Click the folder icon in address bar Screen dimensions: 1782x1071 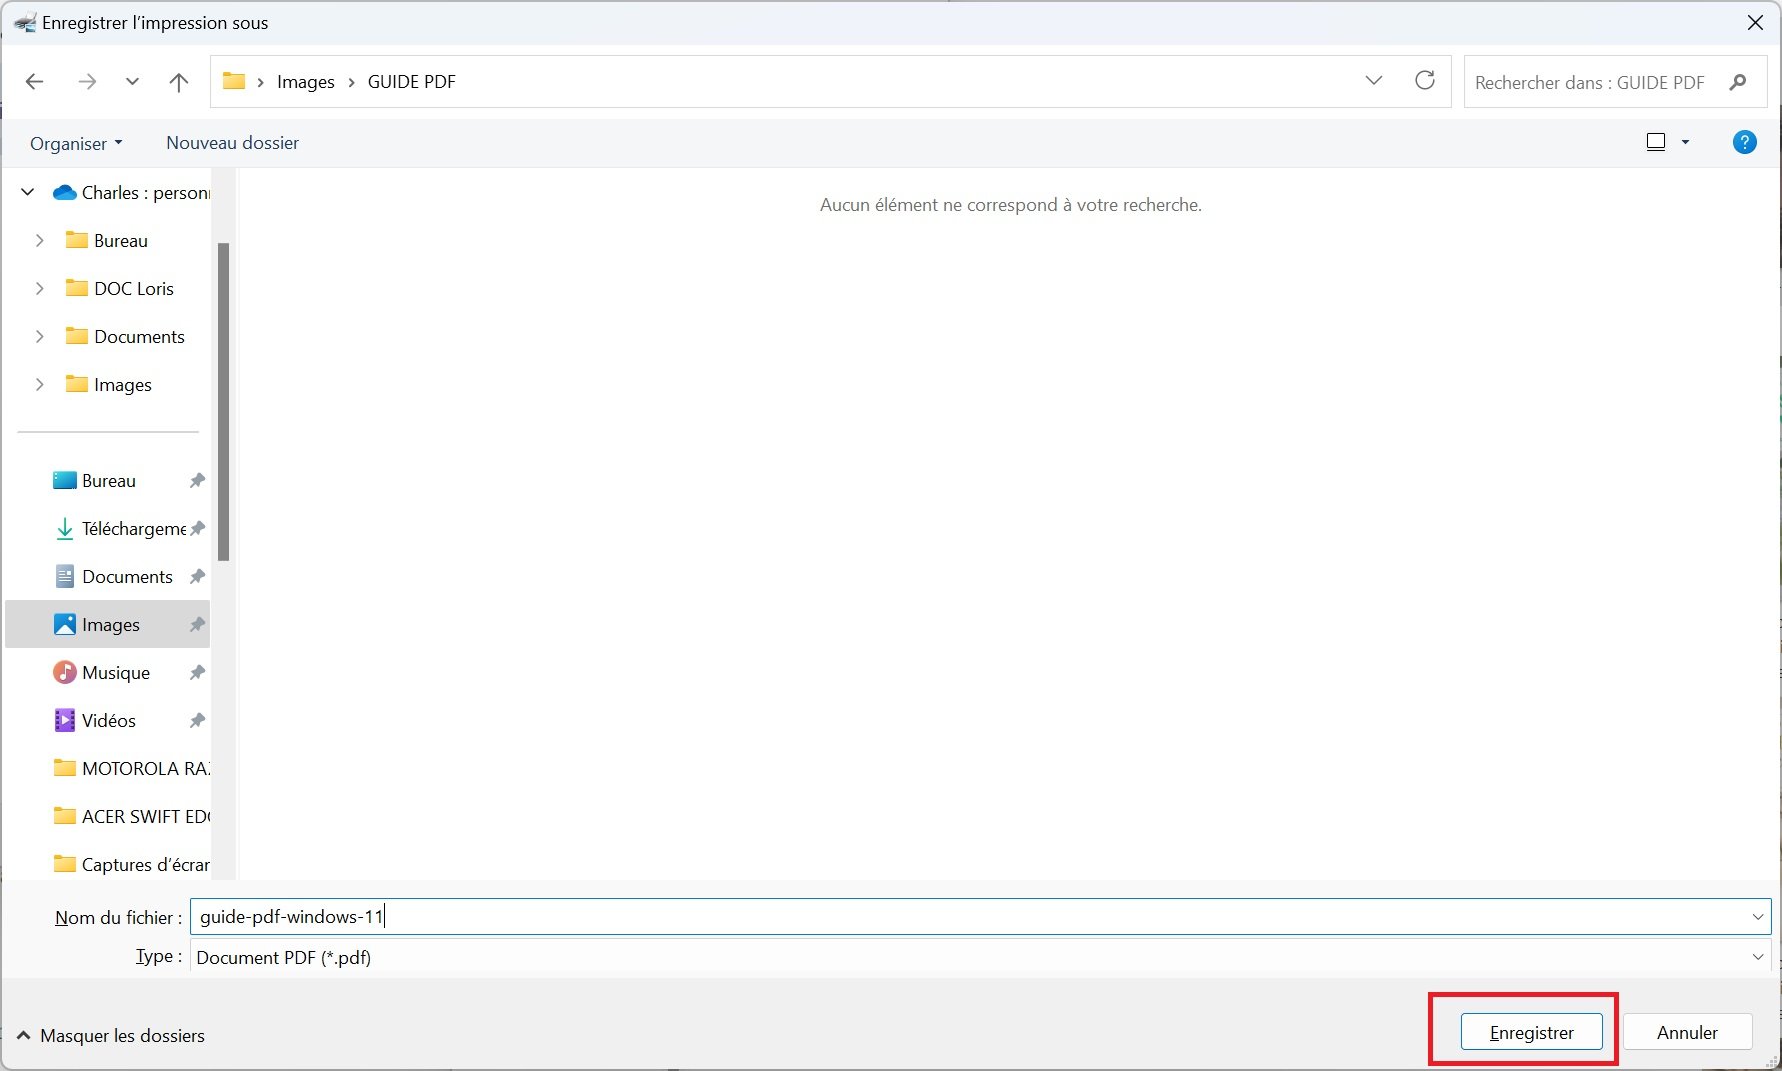tap(234, 81)
